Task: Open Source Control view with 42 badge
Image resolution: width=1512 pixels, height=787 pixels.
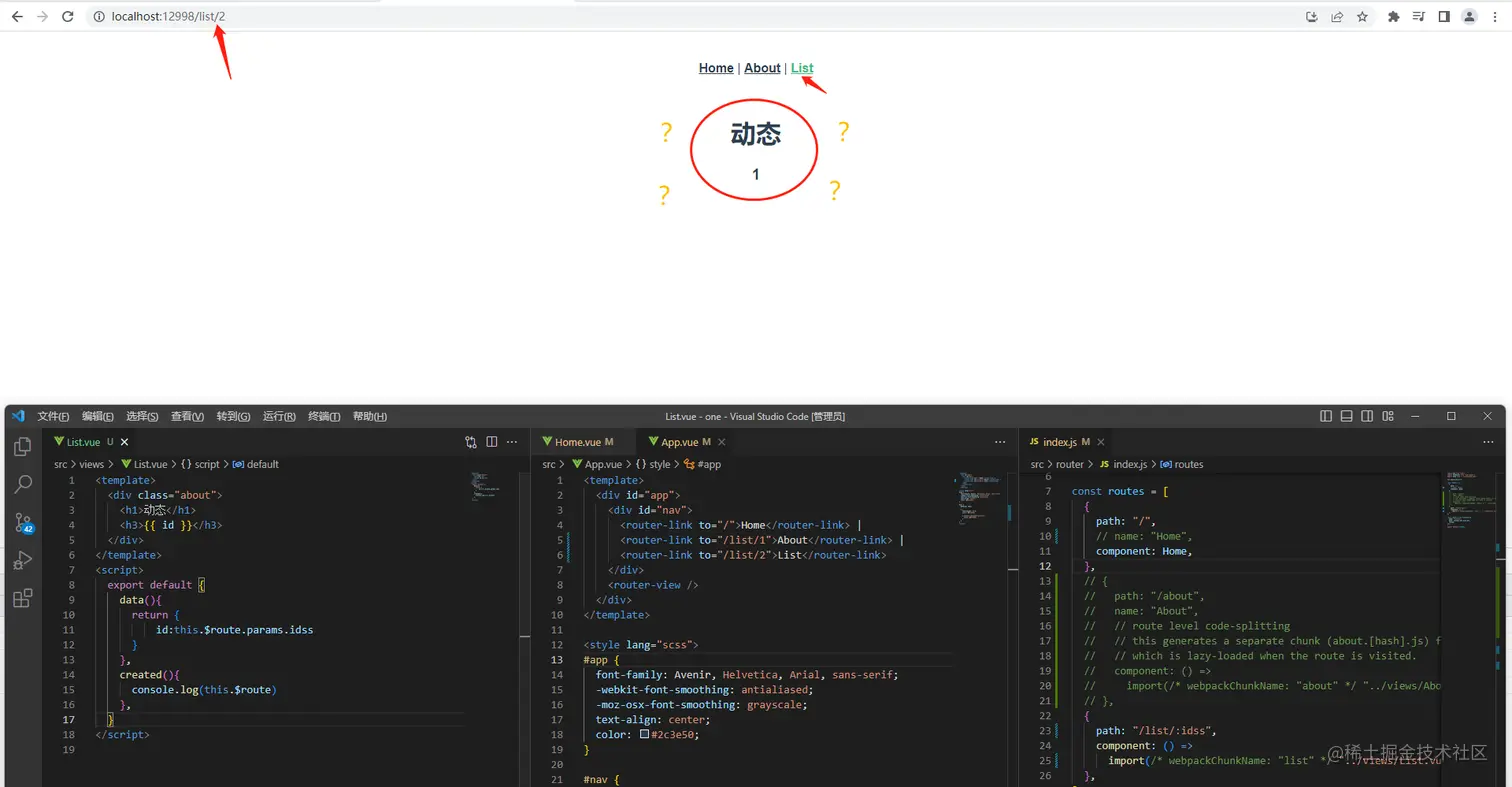Action: (22, 523)
